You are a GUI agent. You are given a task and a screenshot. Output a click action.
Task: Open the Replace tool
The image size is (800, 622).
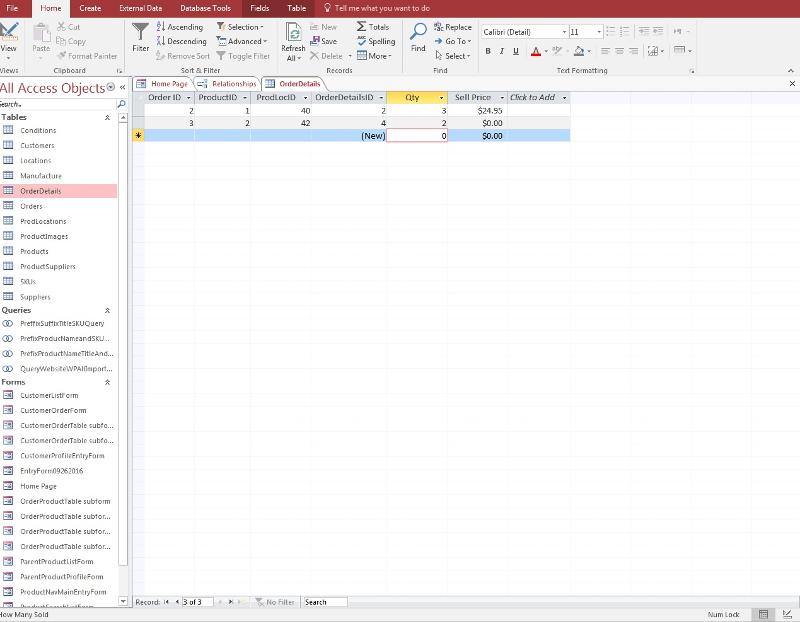coord(453,27)
